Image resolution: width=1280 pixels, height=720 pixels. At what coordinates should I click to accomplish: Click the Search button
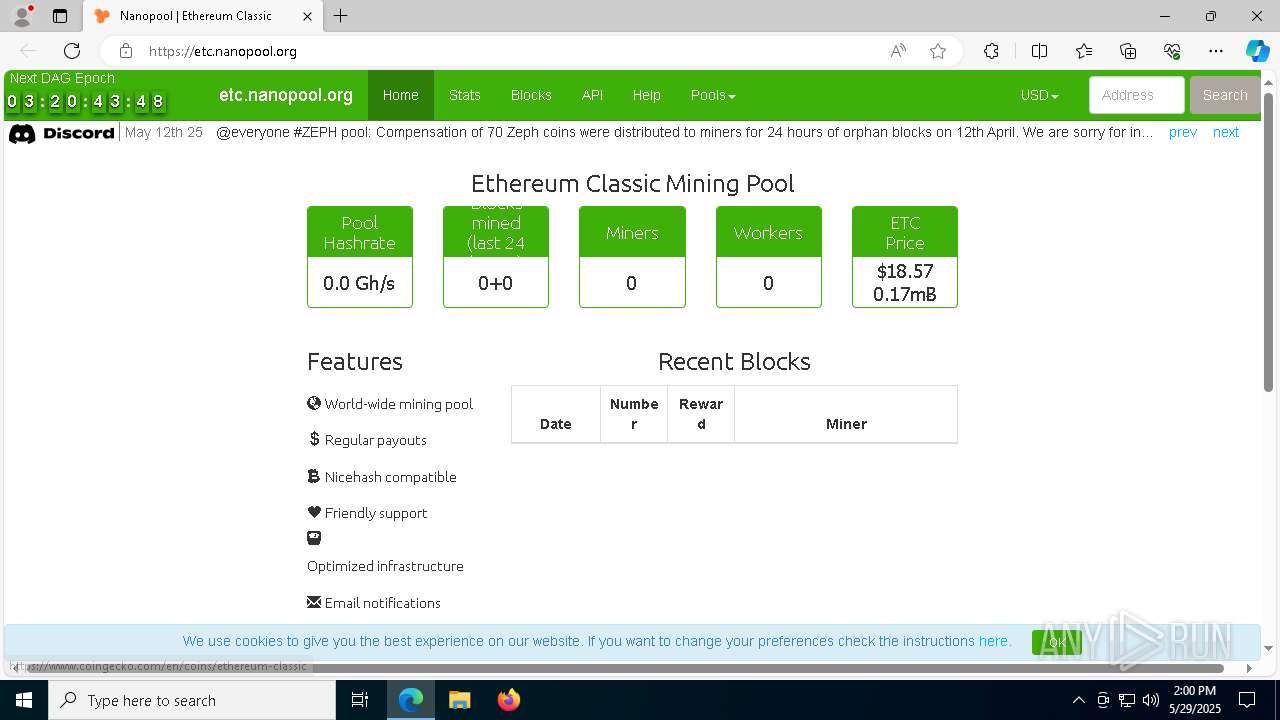click(x=1225, y=95)
